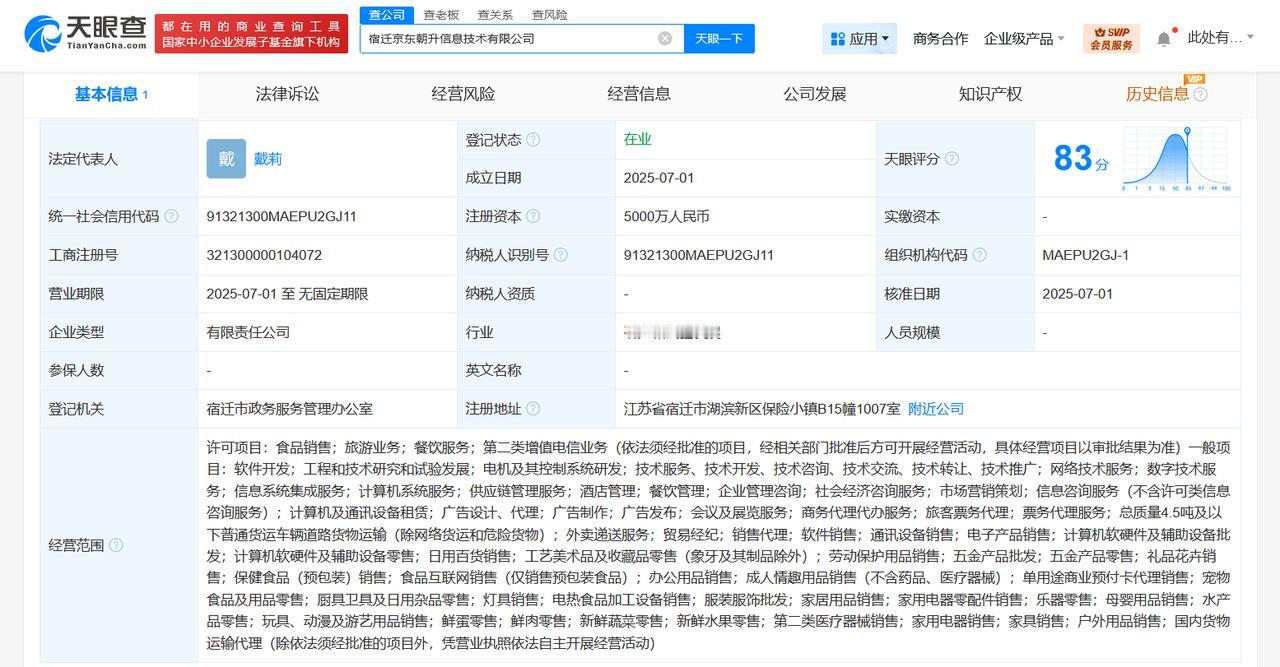Click registration number 321300000104072
The width and height of the screenshot is (1280, 667).
click(x=264, y=255)
